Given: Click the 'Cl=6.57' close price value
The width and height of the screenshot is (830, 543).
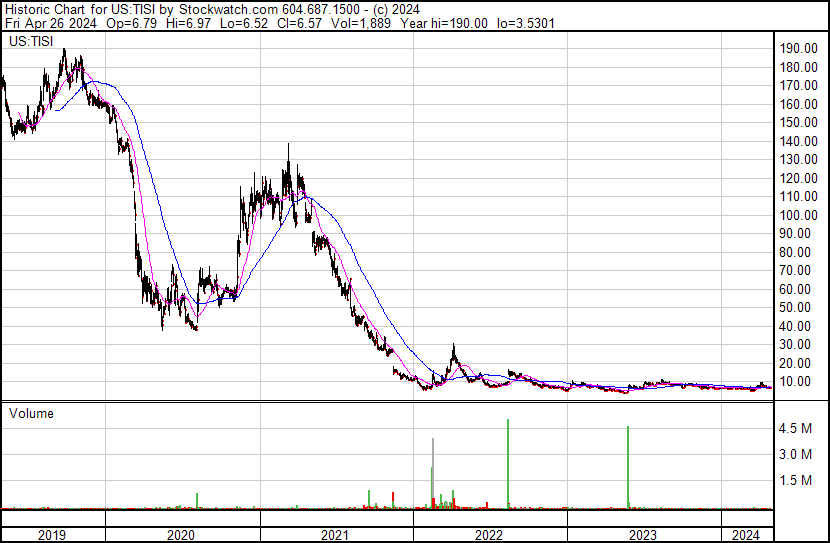Looking at the screenshot, I should [x=300, y=23].
